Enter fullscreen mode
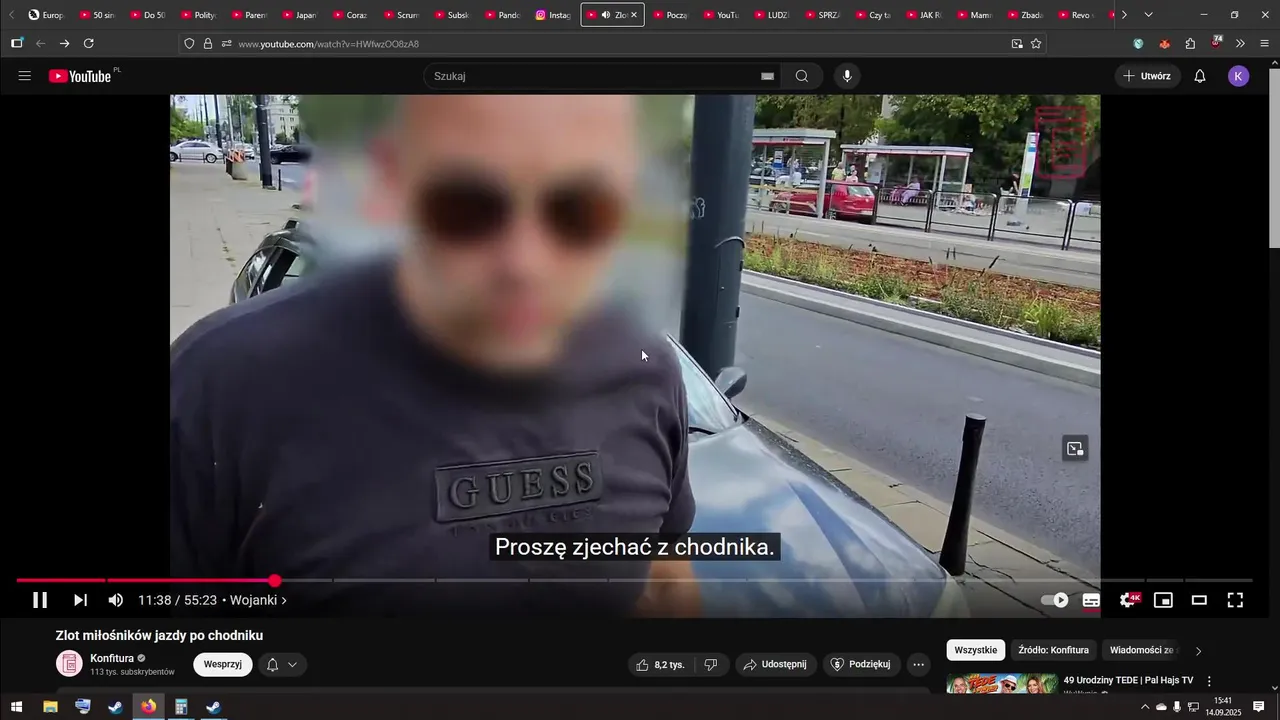Image resolution: width=1280 pixels, height=720 pixels. (x=1235, y=600)
